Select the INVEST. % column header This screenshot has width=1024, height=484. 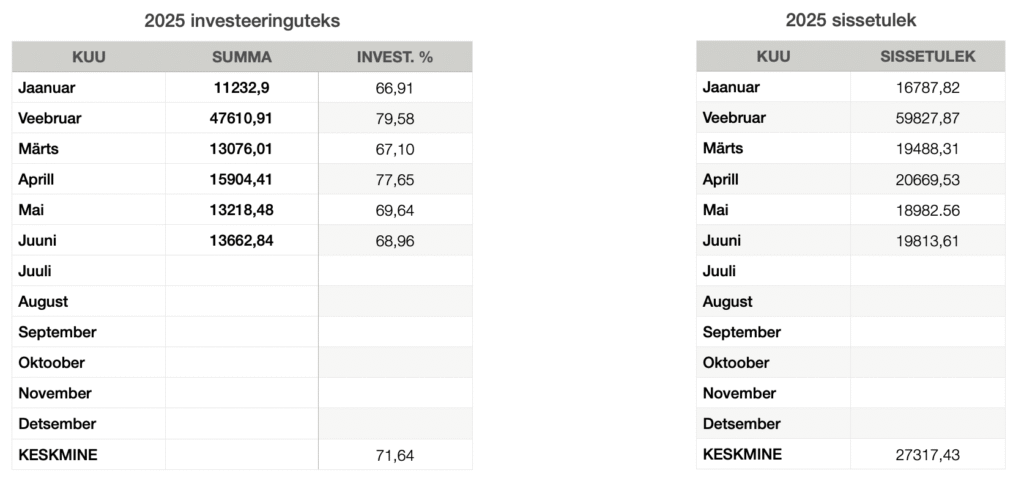click(395, 57)
